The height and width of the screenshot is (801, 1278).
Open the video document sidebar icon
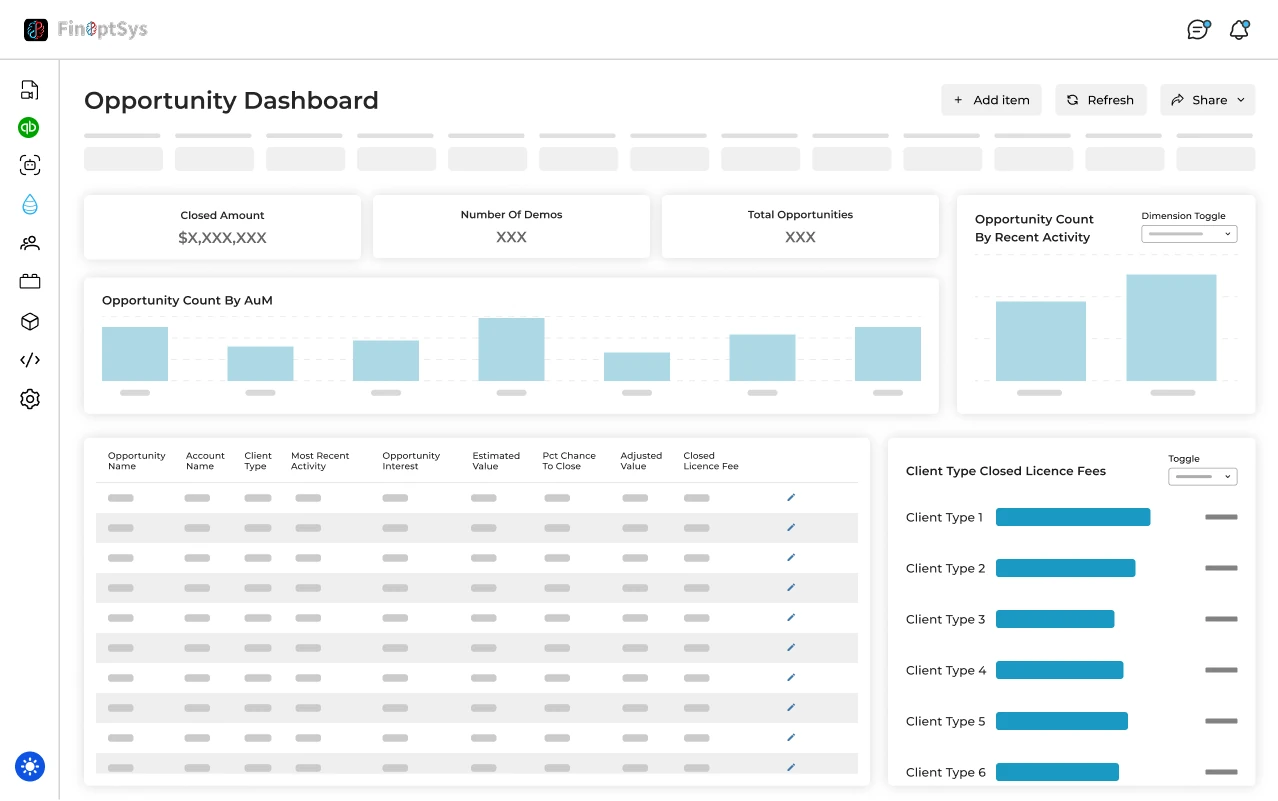30,90
